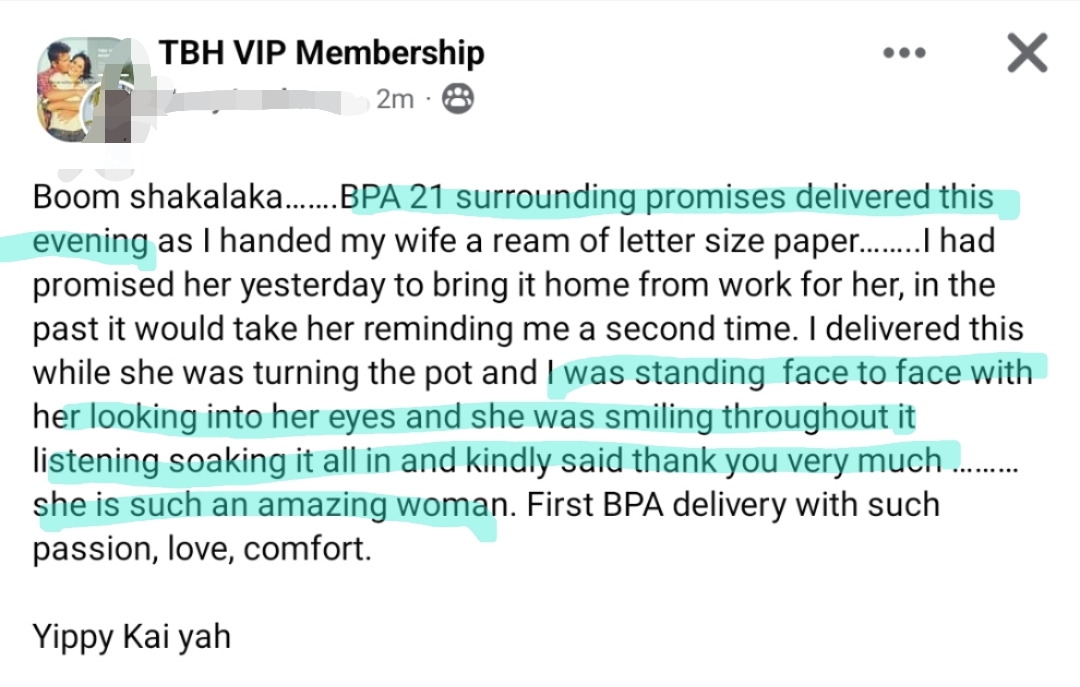Click the text "passion, love, comfort."
This screenshot has height=687, width=1080.
pyautogui.click(x=201, y=549)
